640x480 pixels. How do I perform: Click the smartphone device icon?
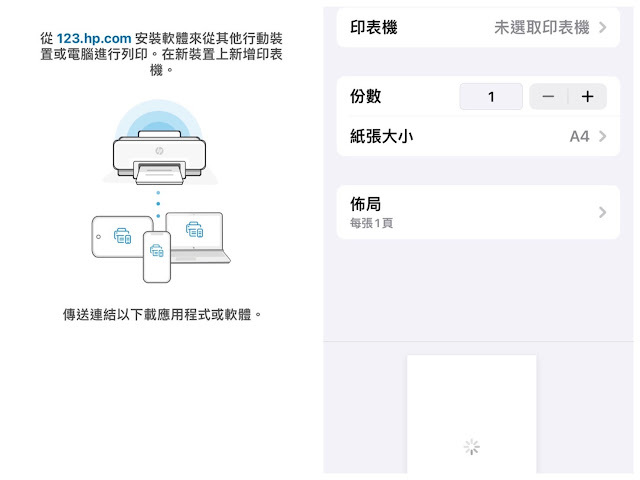[157, 256]
